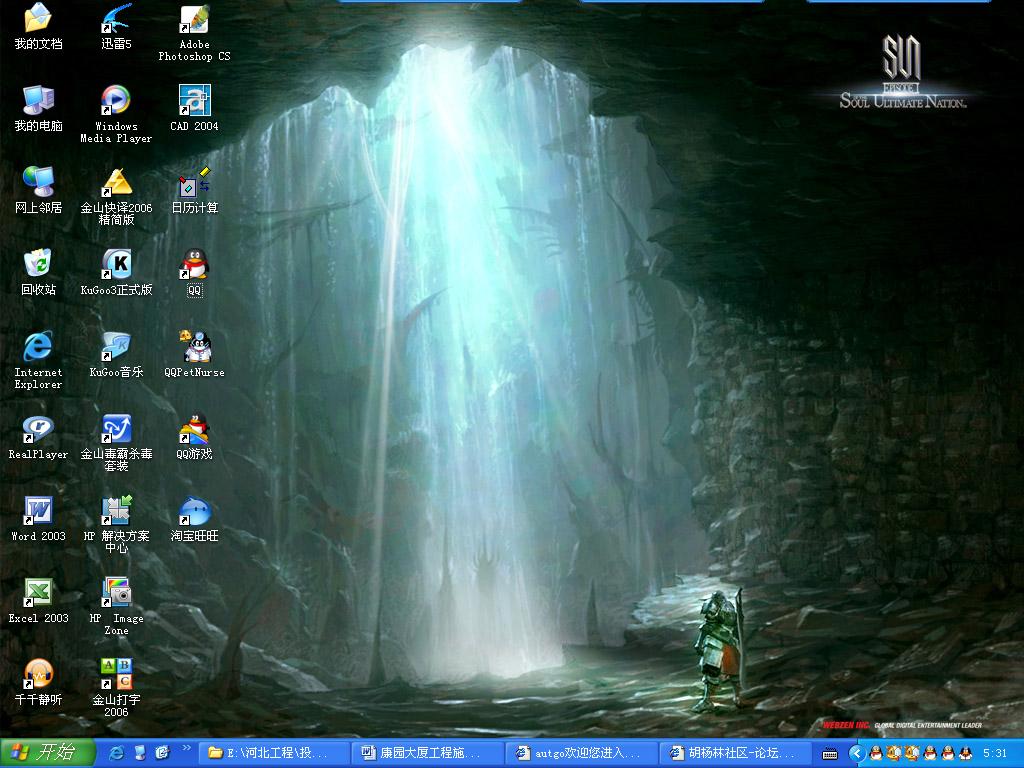Select the 千千静听 music player shortcut
This screenshot has height=768, width=1024.
pyautogui.click(x=38, y=682)
